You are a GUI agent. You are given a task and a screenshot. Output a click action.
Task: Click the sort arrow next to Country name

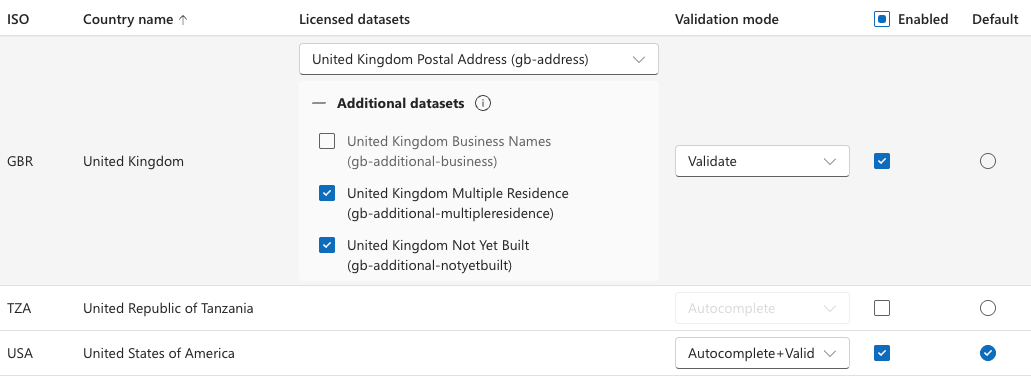click(x=183, y=20)
